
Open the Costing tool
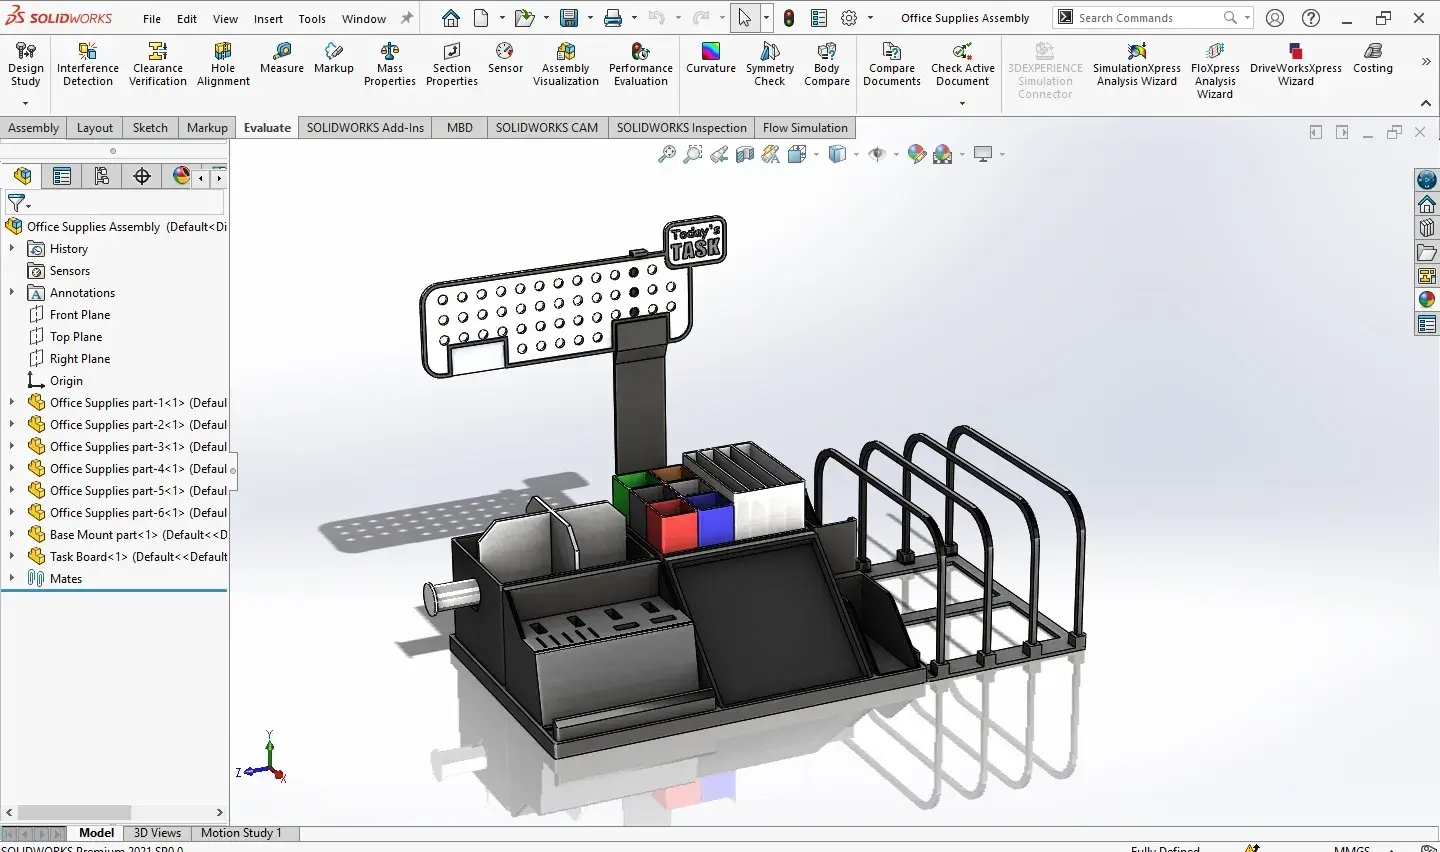(x=1373, y=59)
